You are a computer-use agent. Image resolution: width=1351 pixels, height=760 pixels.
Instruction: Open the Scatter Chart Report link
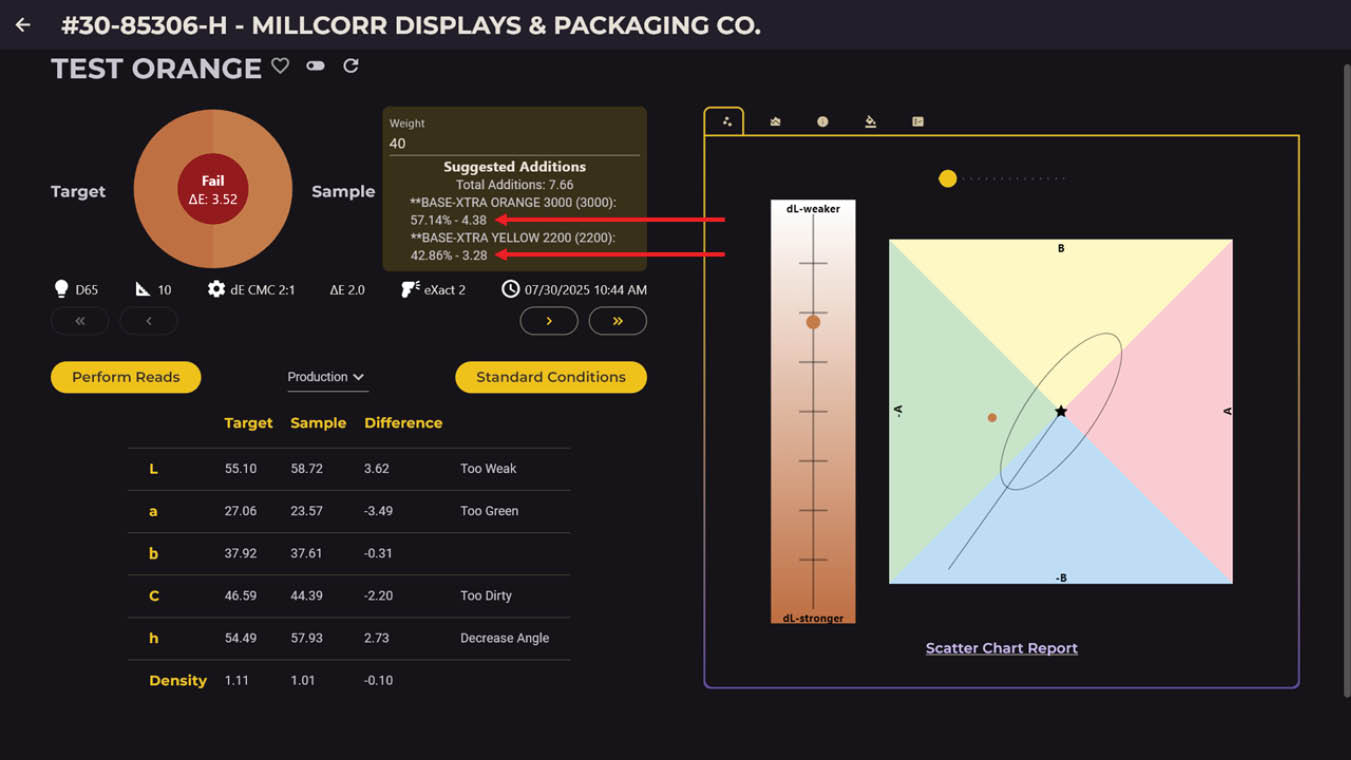coord(1001,648)
